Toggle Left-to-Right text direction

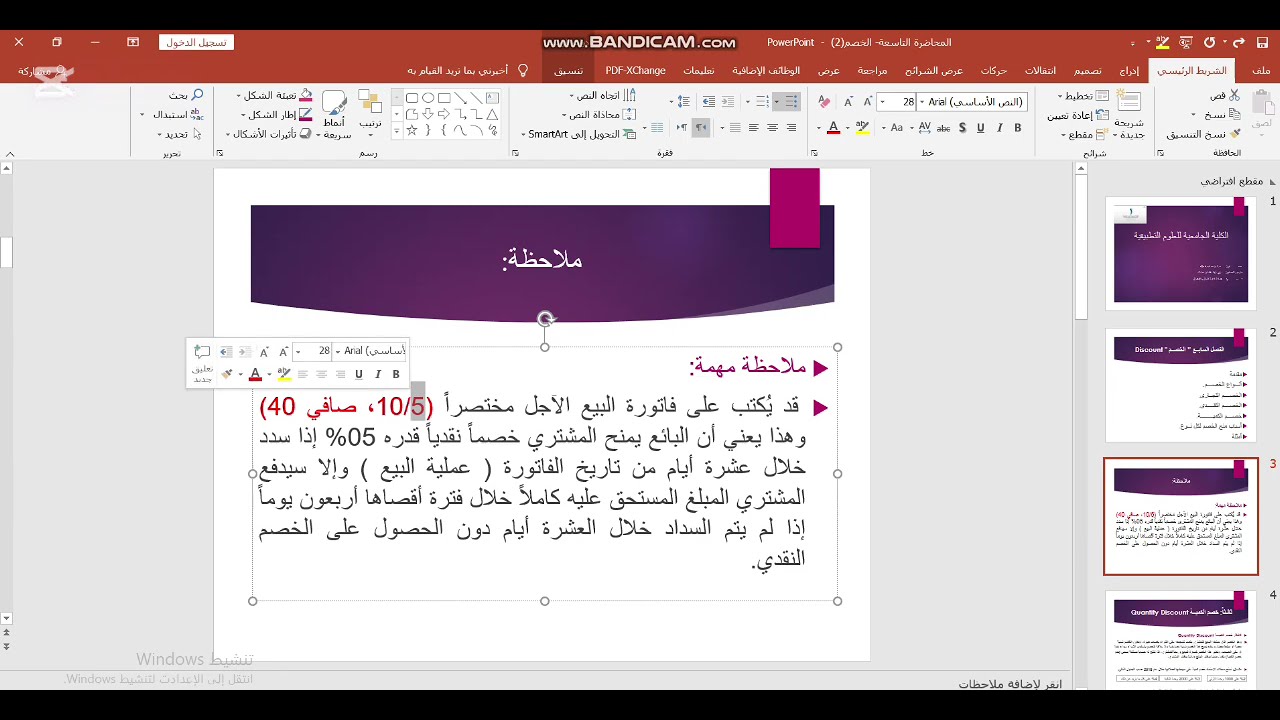click(x=681, y=128)
